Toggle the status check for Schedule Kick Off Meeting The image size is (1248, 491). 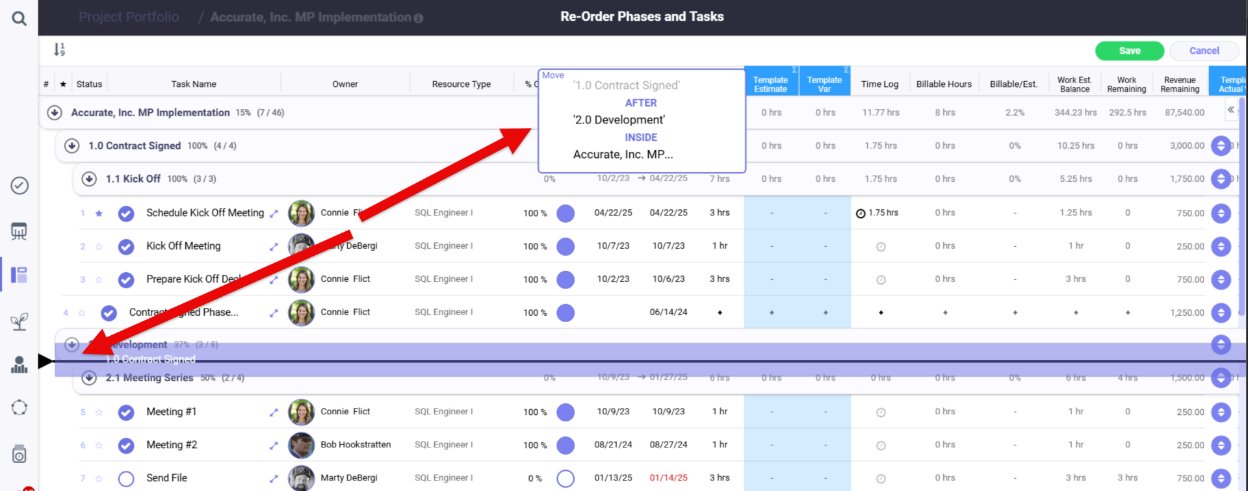coord(126,213)
